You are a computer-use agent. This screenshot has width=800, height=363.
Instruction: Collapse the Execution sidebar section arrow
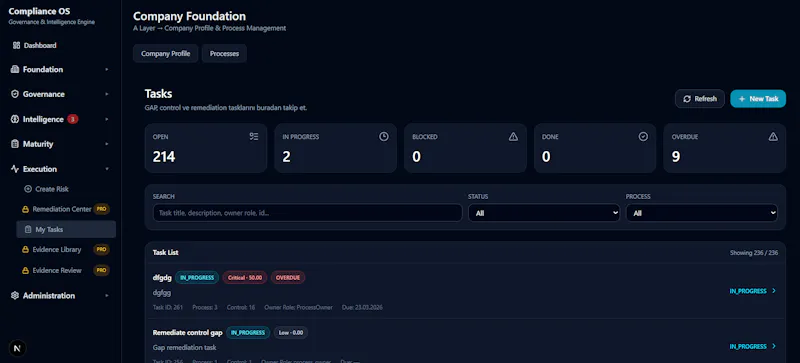pyautogui.click(x=107, y=169)
